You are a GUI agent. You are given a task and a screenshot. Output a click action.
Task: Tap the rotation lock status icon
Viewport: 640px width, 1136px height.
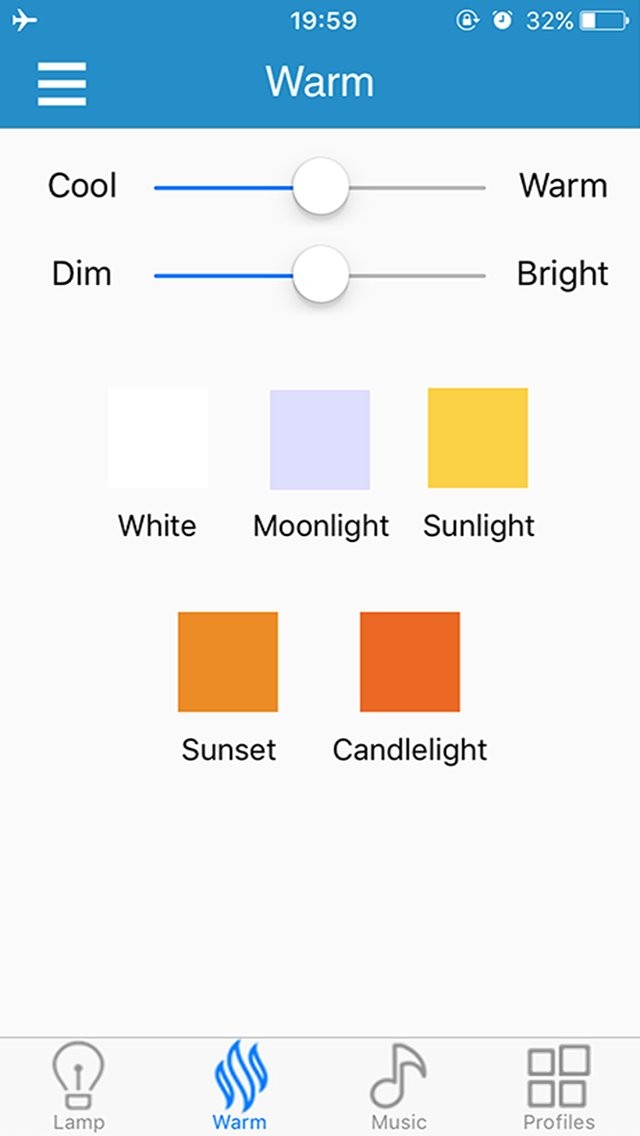click(467, 21)
